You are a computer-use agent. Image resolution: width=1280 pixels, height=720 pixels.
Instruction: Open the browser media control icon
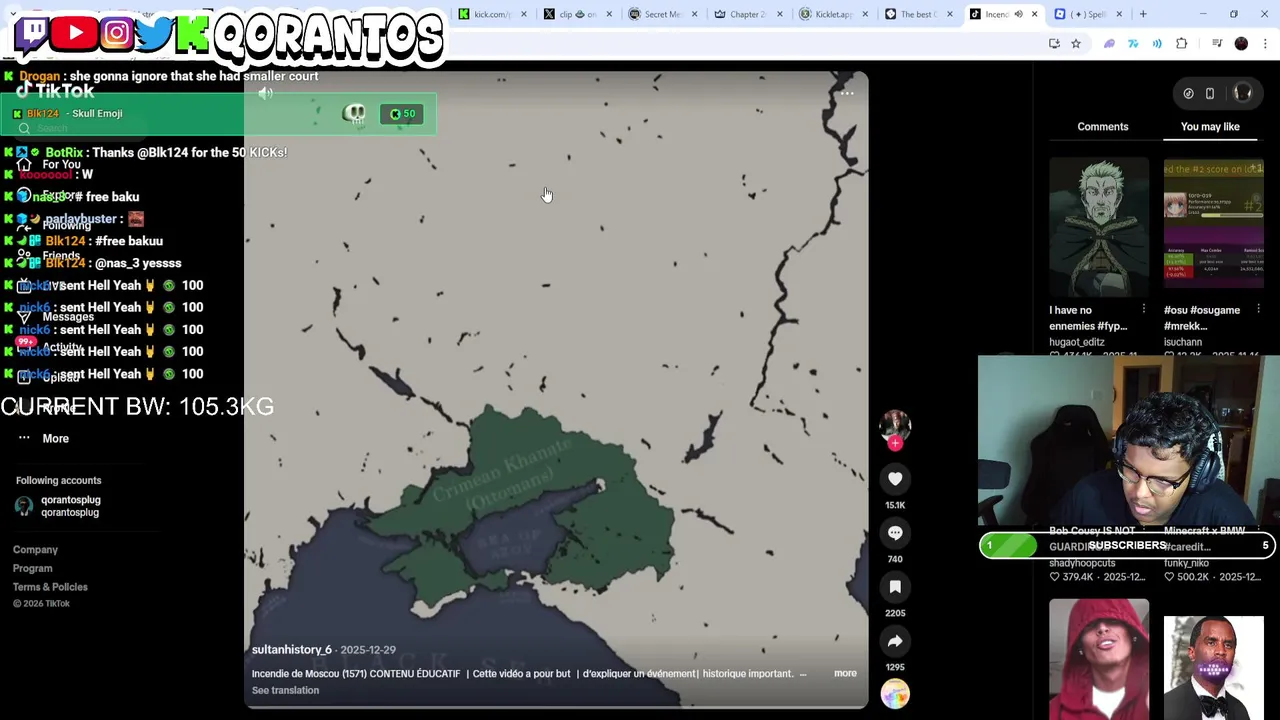coord(1217,44)
